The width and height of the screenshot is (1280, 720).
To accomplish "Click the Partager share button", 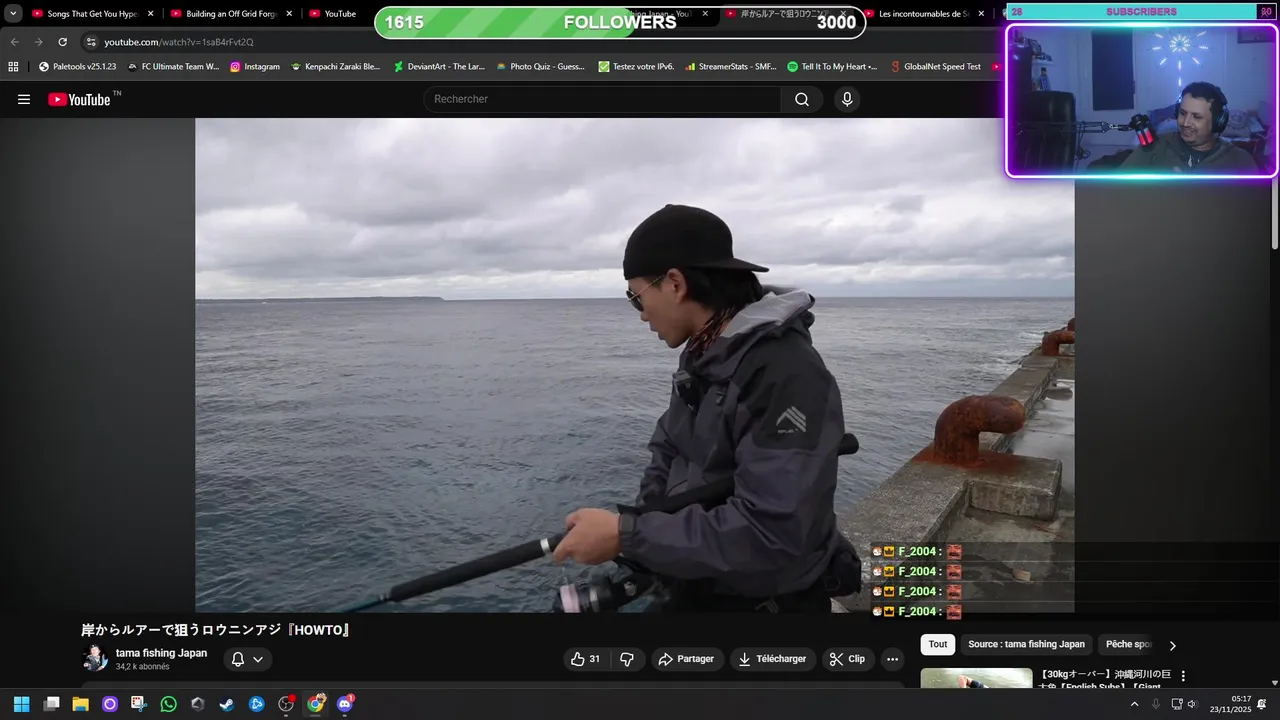I will point(687,659).
